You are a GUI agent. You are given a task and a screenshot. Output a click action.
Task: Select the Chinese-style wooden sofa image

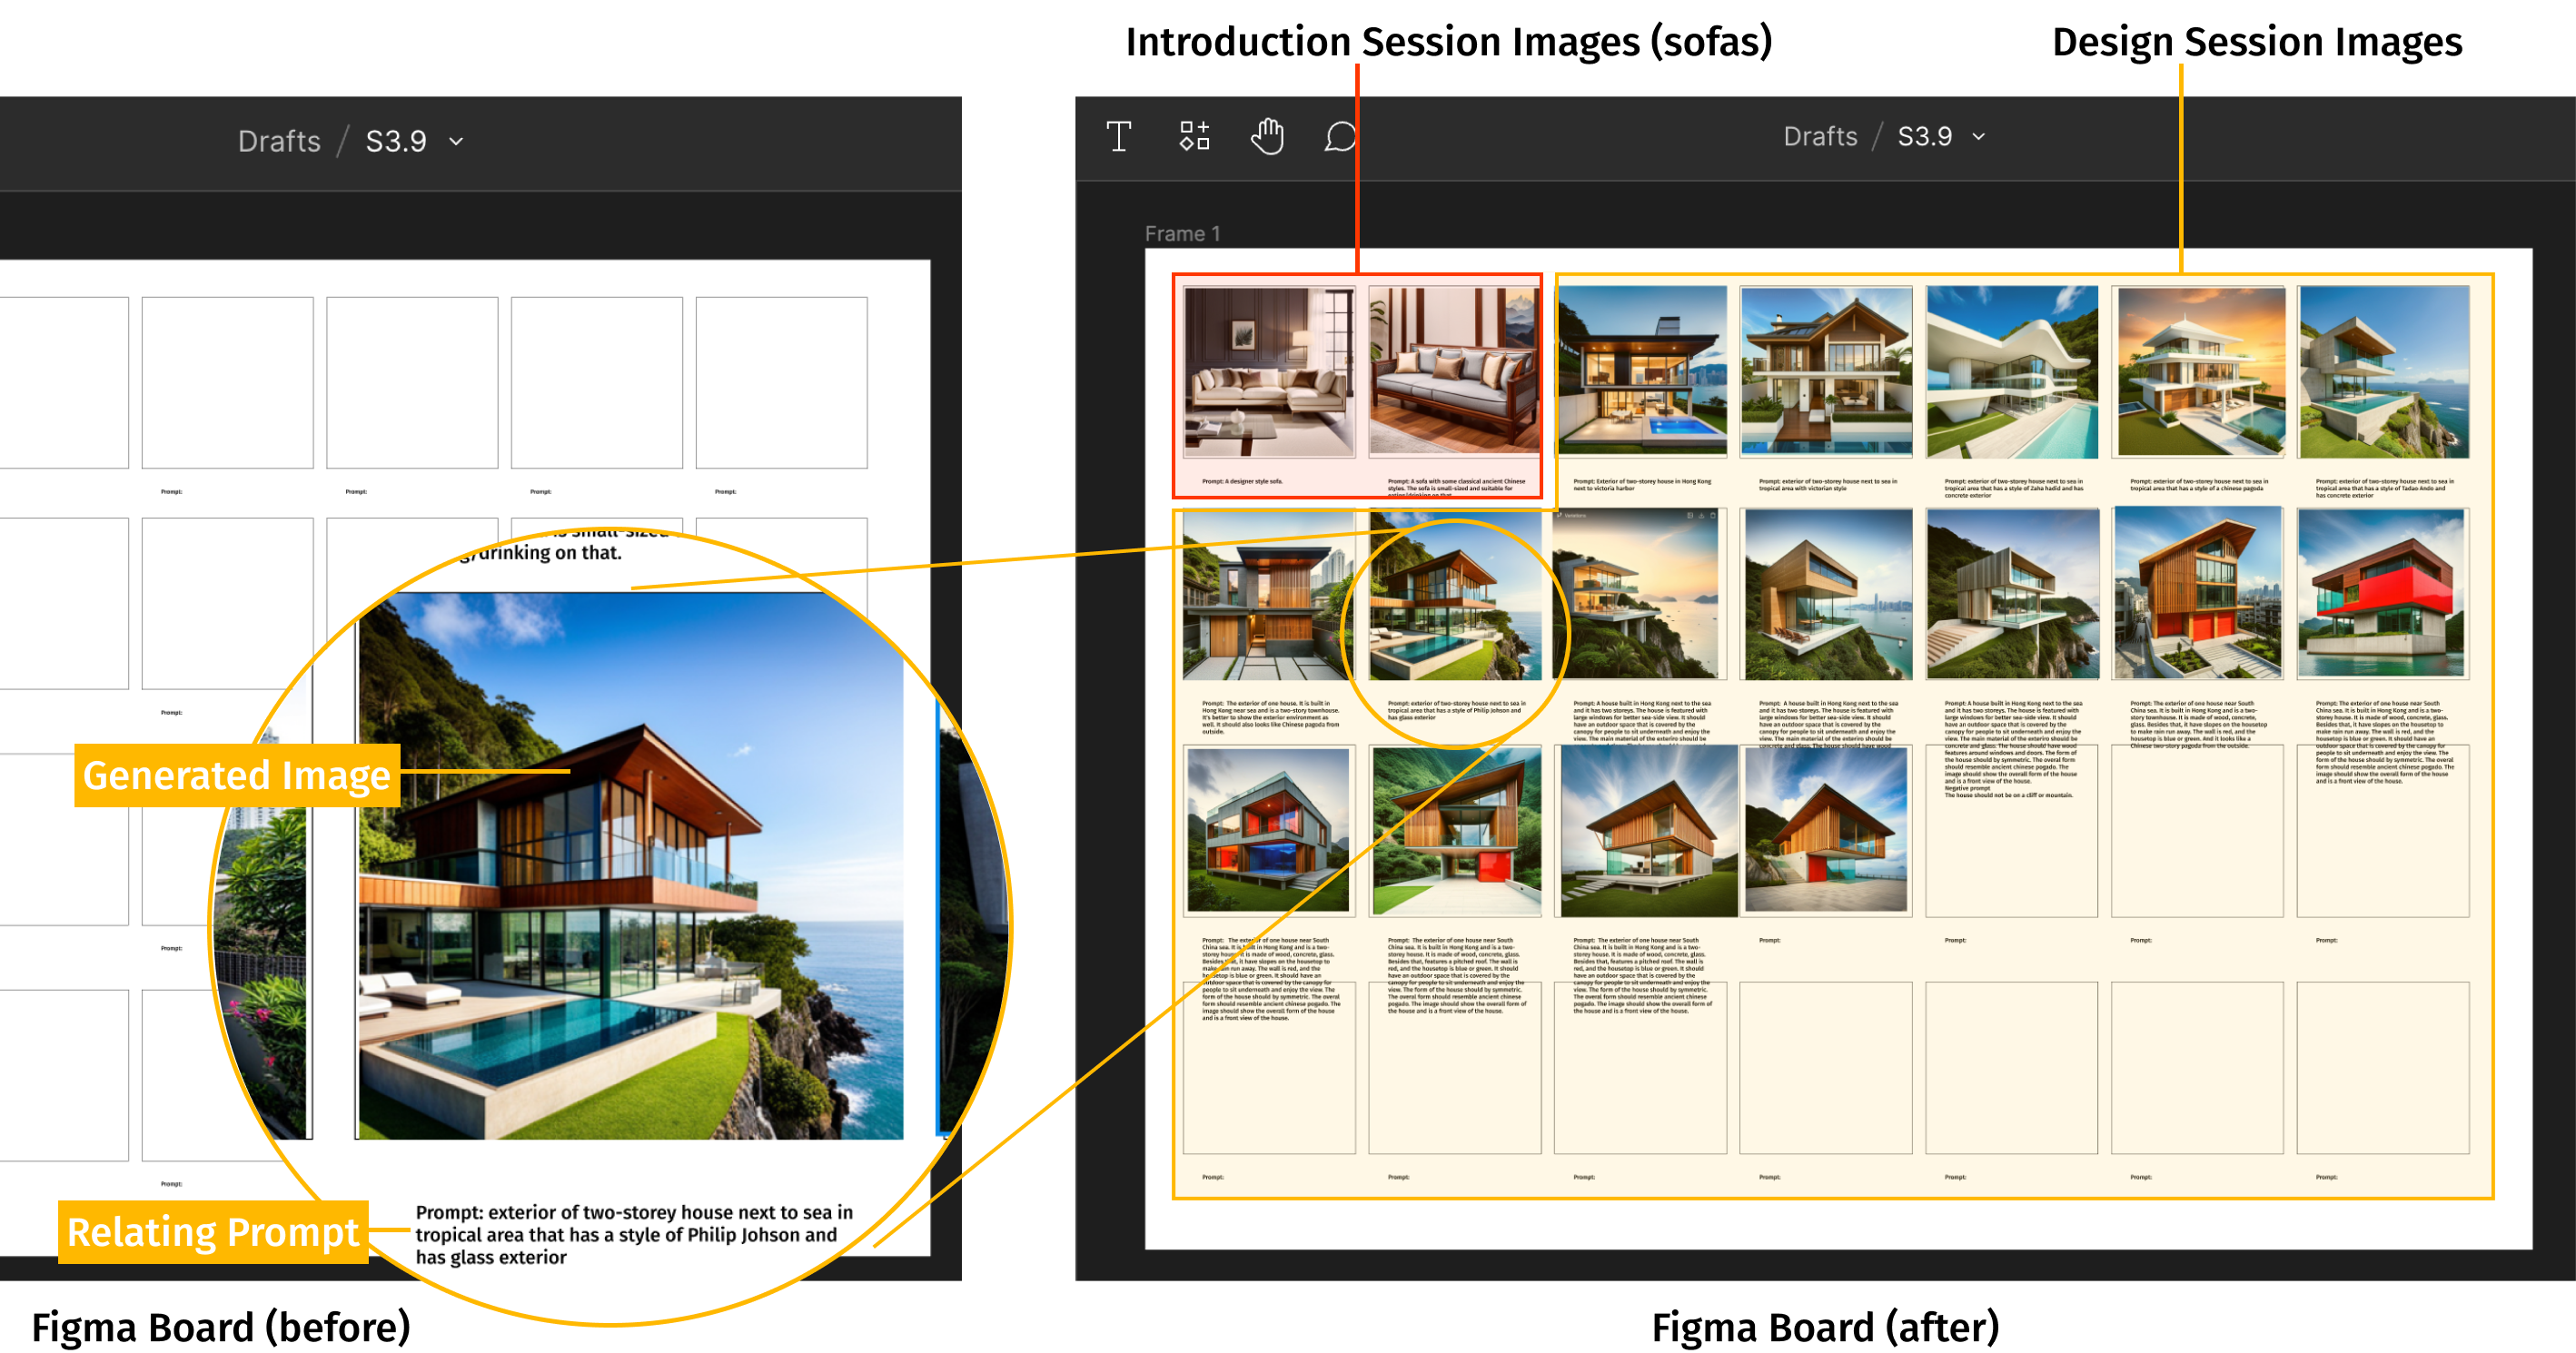coord(1454,372)
